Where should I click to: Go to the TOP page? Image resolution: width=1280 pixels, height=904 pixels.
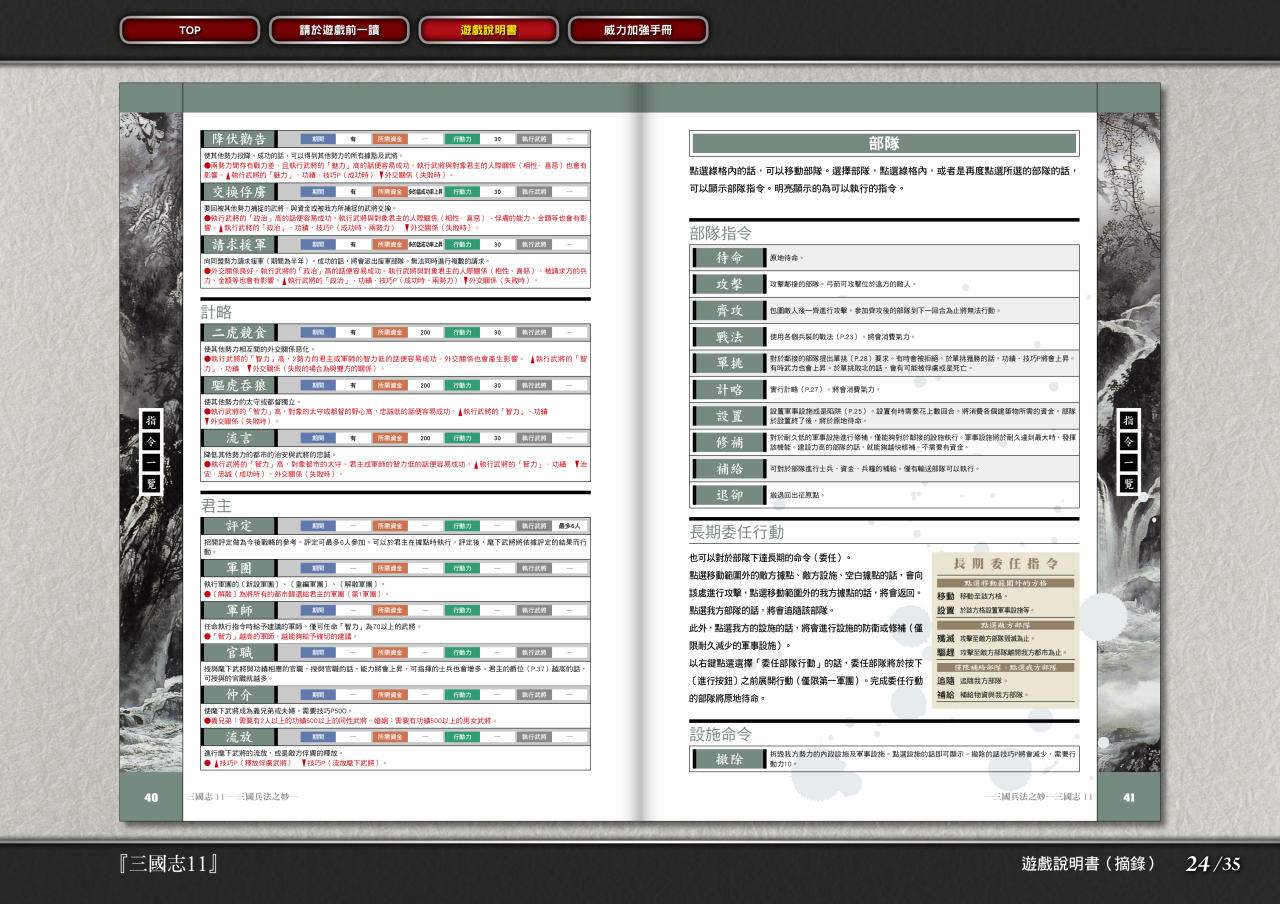coord(190,30)
